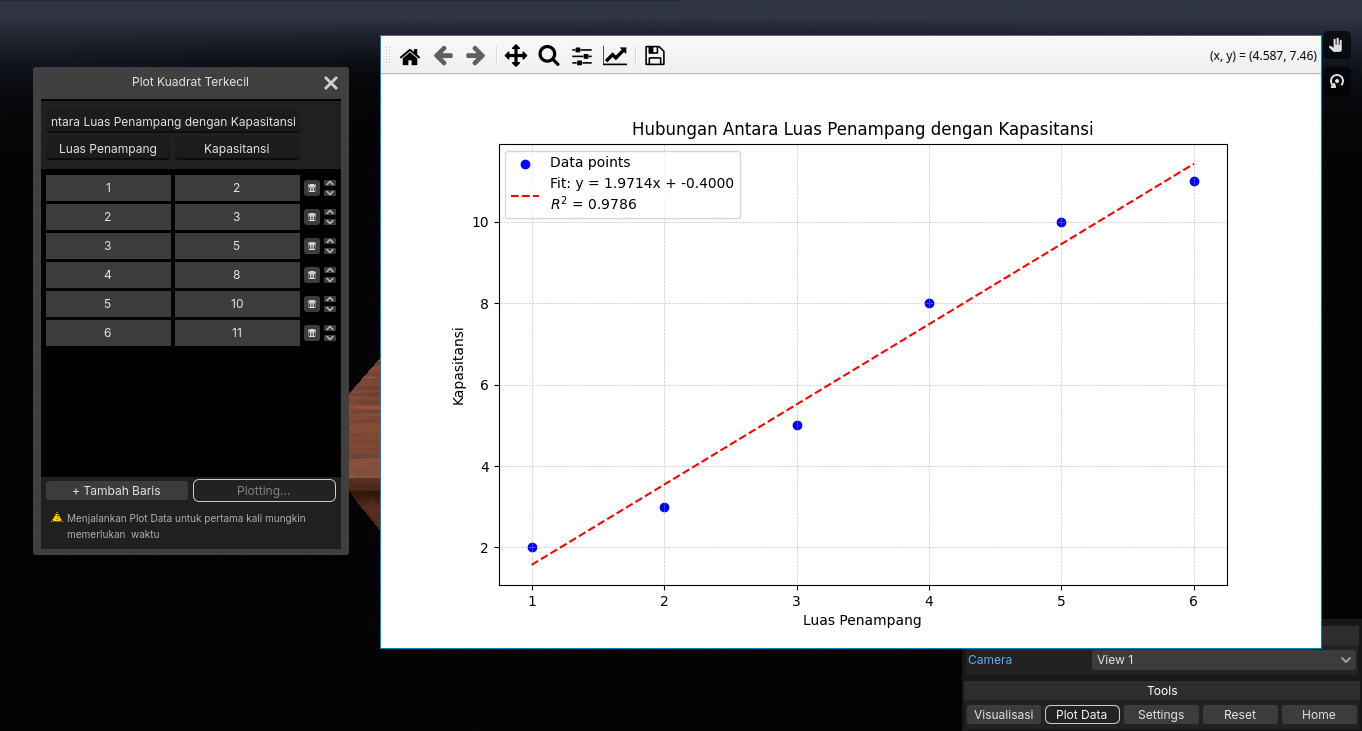Activate the pan axes tool
Viewport: 1362px width, 731px height.
[x=515, y=56]
